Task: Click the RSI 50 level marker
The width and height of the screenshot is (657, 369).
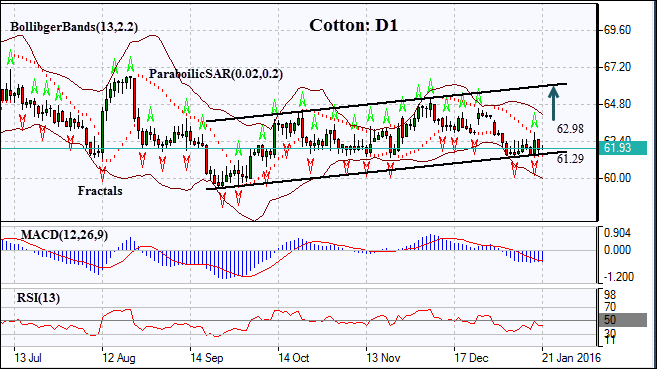Action: point(623,320)
